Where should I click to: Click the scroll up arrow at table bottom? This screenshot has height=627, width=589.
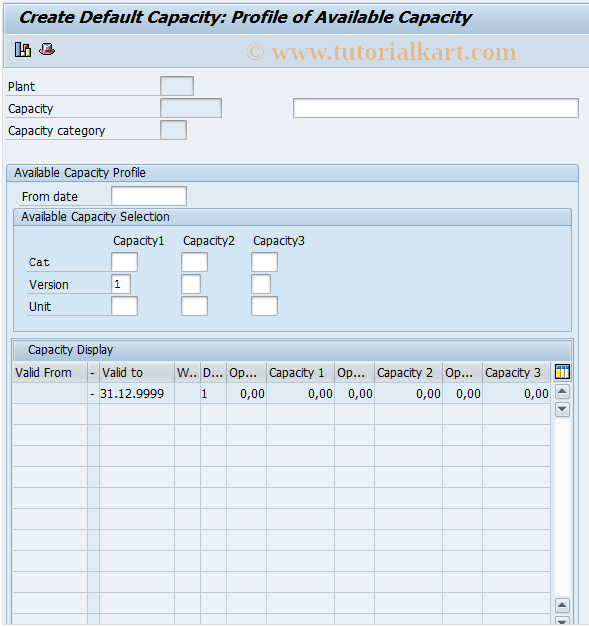[562, 605]
